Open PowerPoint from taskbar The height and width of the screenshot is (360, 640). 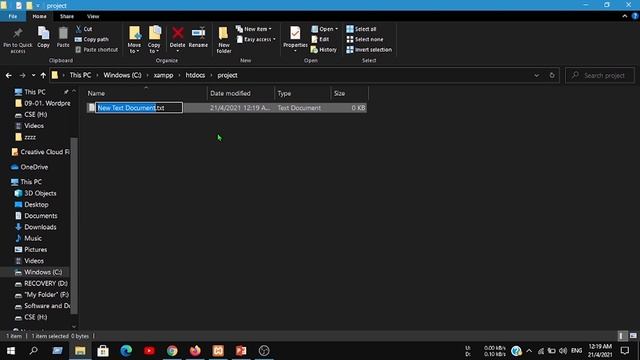241,351
